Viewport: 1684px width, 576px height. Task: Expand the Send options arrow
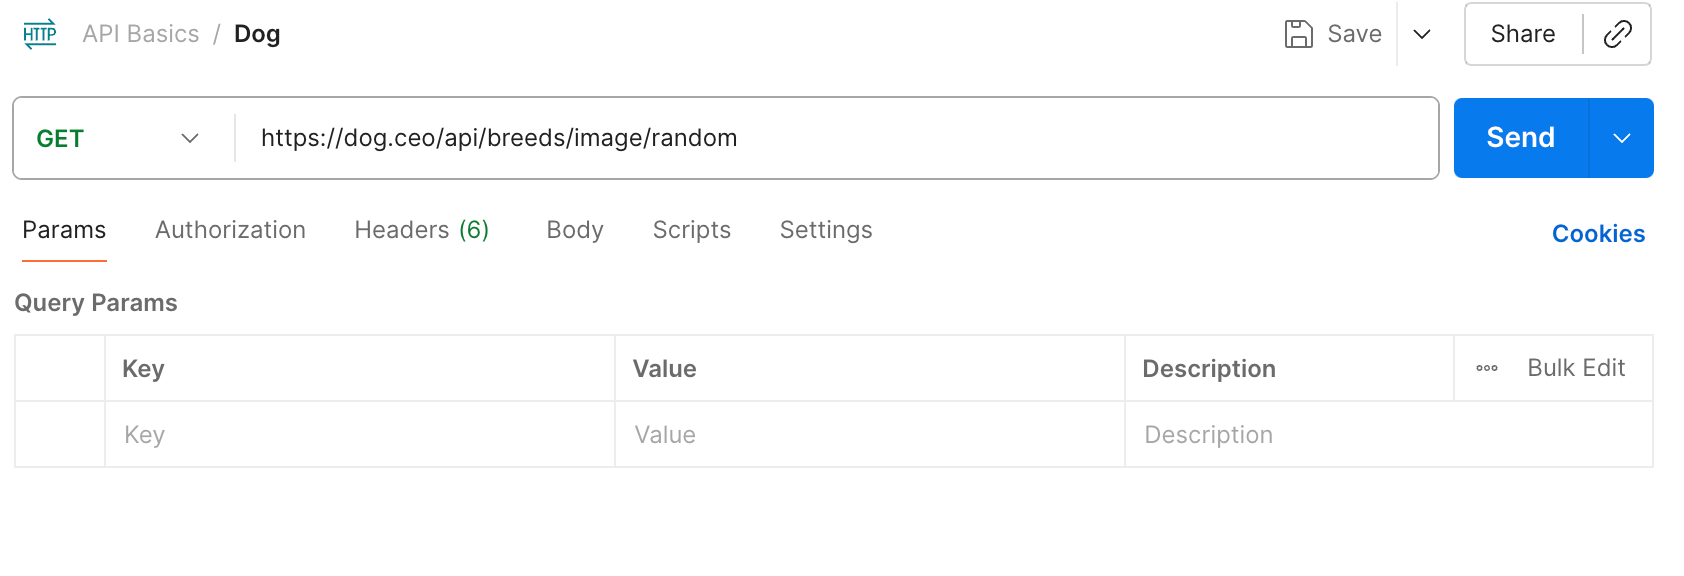point(1621,138)
